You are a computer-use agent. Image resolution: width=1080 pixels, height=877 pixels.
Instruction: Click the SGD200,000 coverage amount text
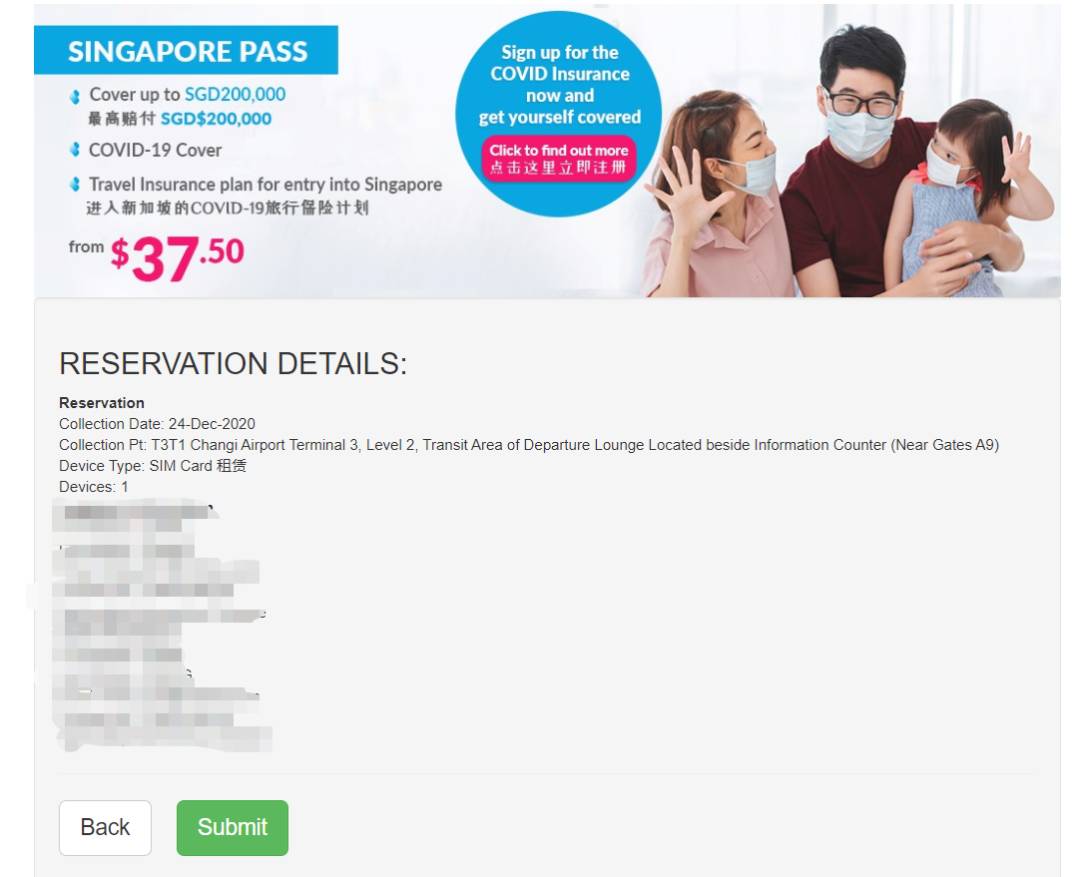(235, 94)
